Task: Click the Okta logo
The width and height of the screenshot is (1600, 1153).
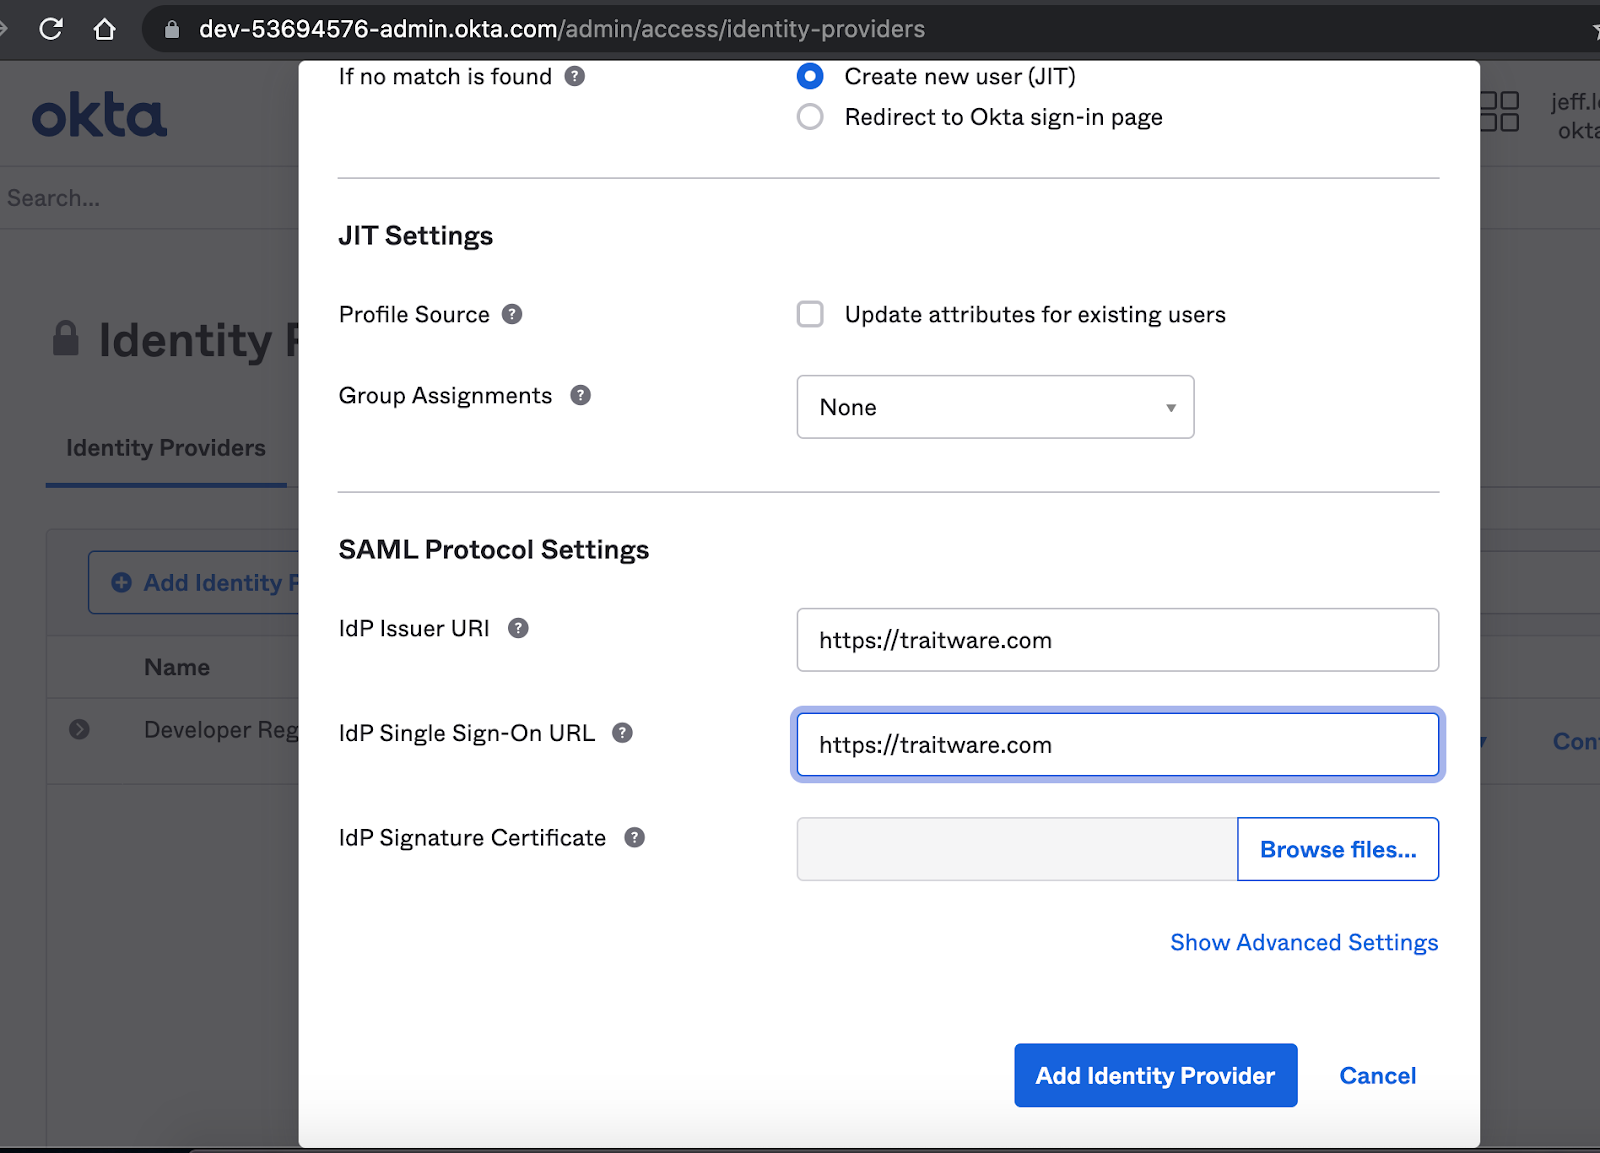Action: click(99, 116)
